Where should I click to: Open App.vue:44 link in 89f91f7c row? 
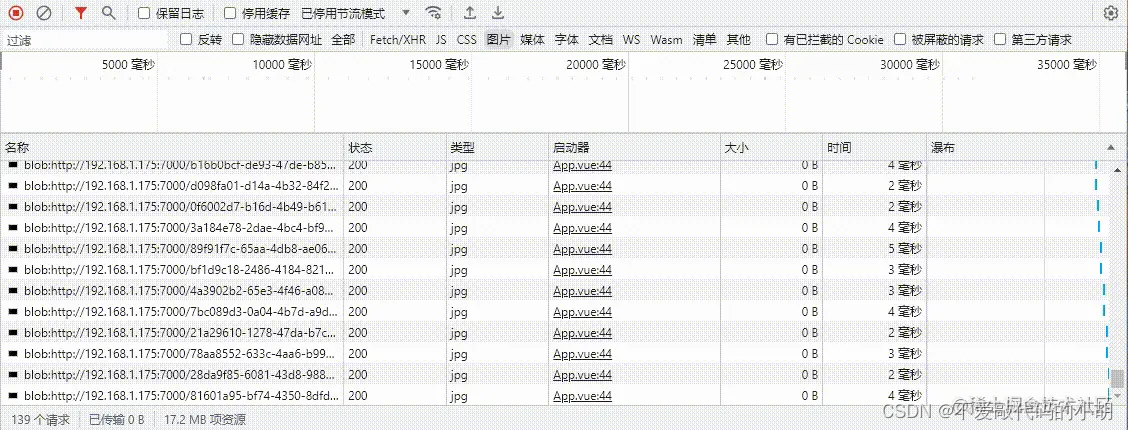582,249
